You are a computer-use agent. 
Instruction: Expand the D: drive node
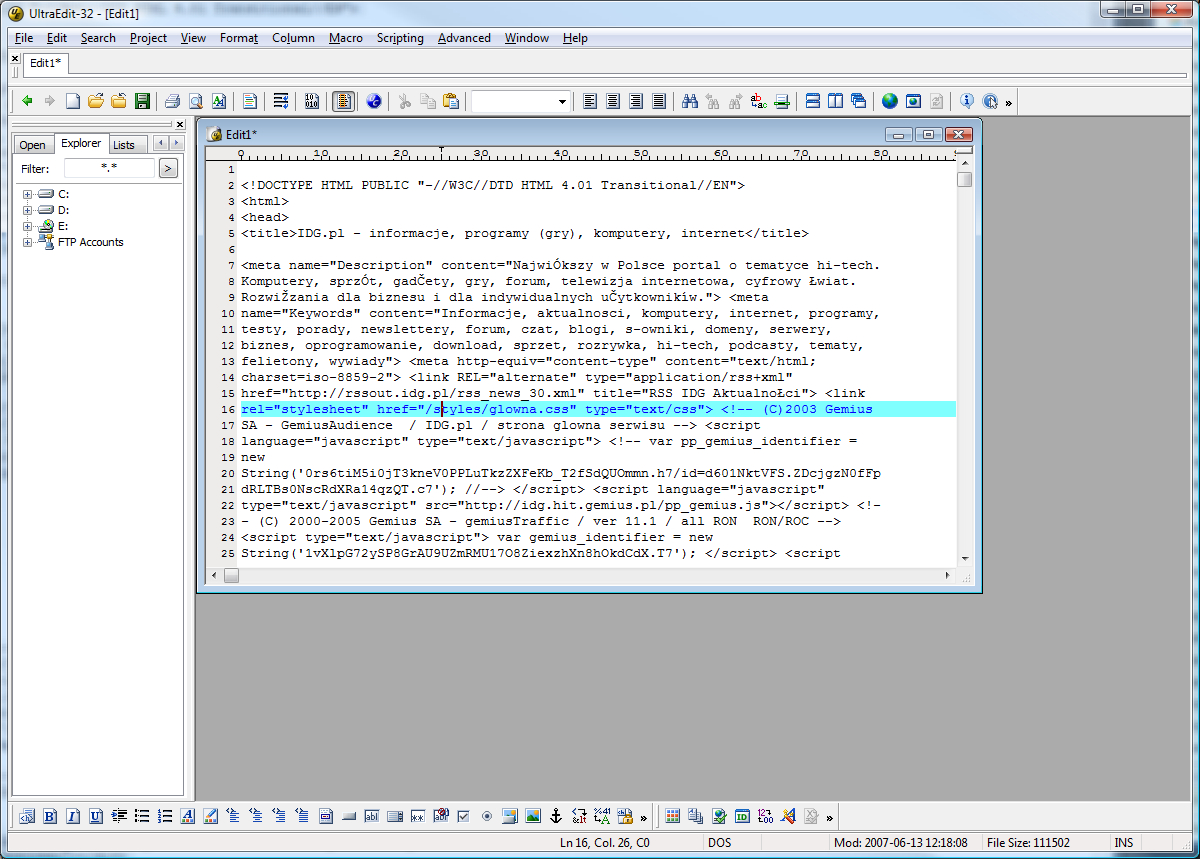pos(27,210)
